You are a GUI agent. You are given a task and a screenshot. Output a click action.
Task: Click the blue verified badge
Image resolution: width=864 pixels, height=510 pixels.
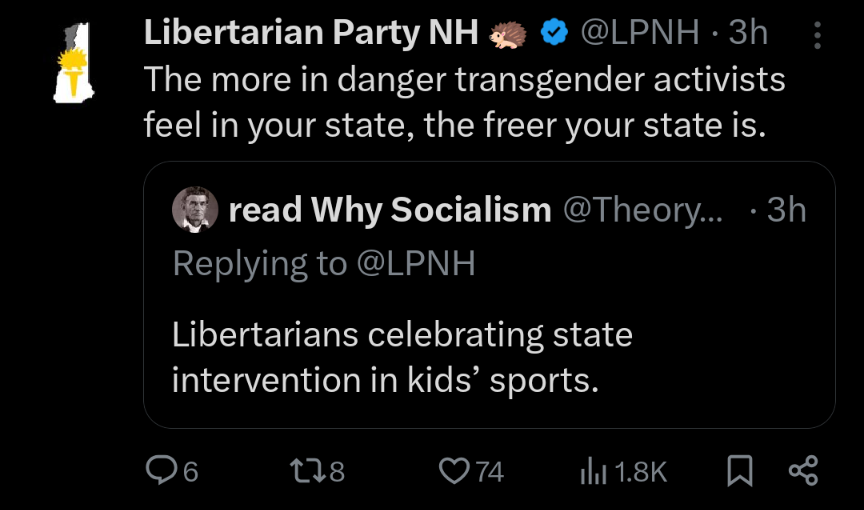[553, 33]
